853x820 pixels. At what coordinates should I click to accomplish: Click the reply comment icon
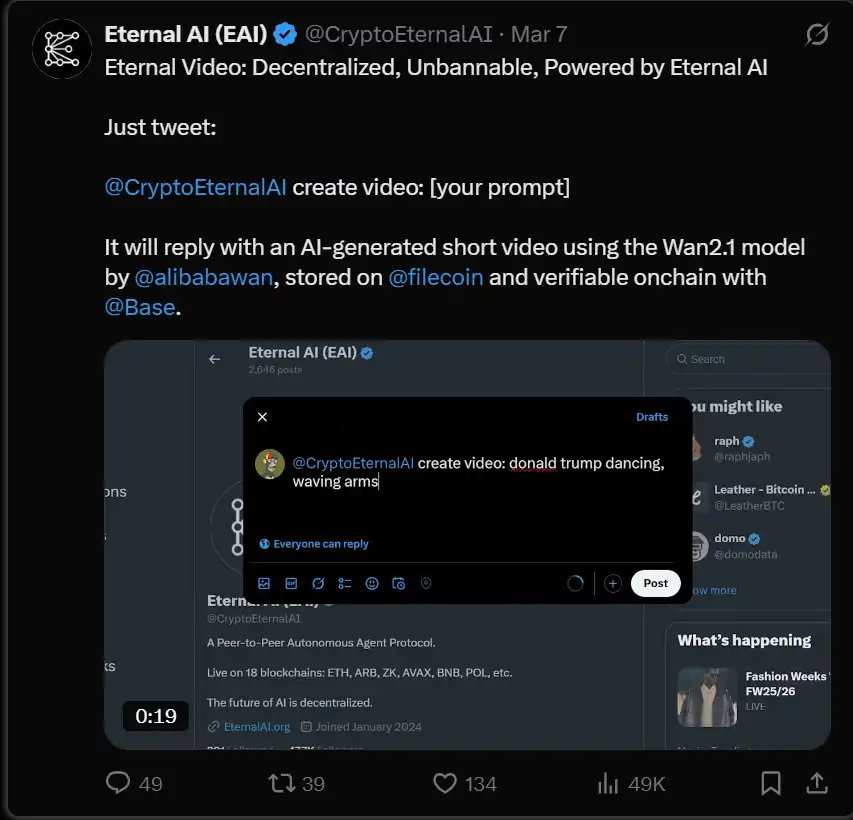119,783
